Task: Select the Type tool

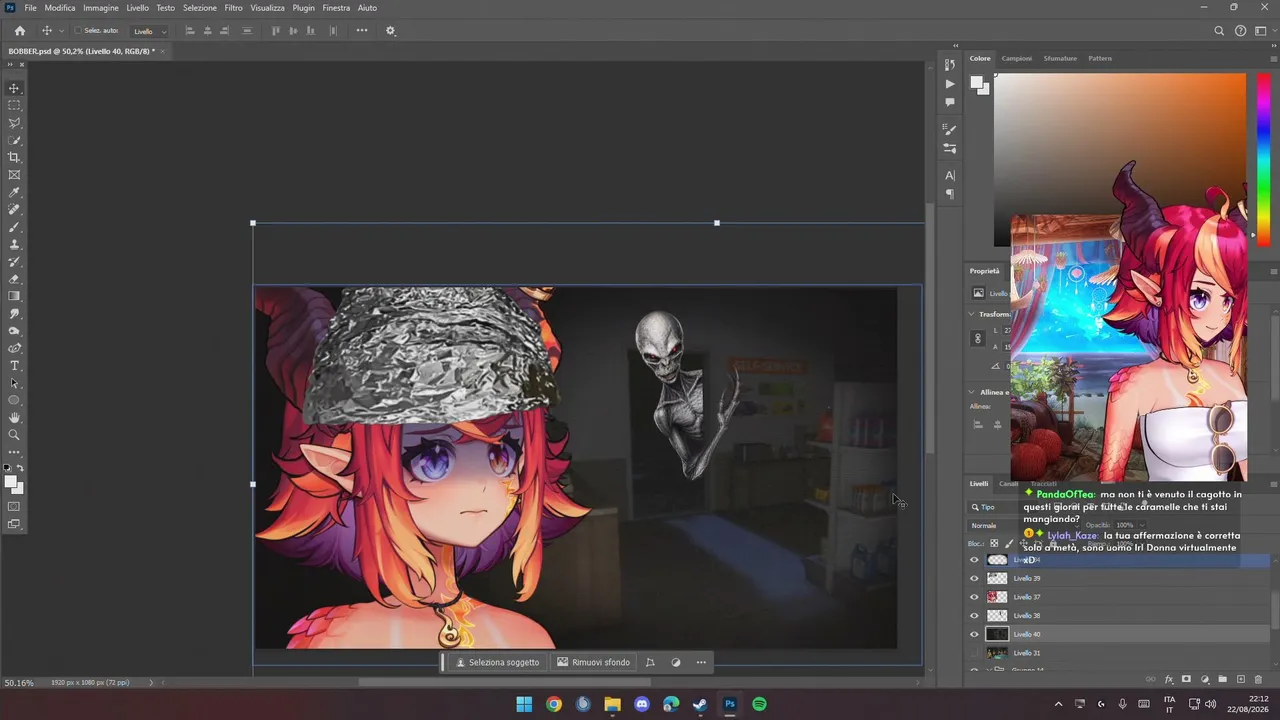Action: pyautogui.click(x=14, y=366)
